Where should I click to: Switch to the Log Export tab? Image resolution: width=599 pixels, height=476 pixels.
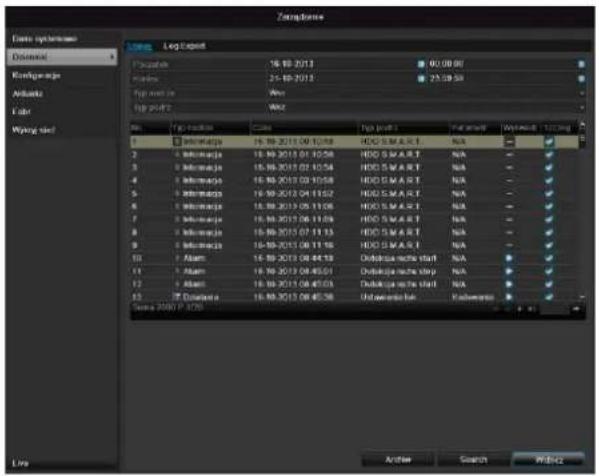point(185,46)
